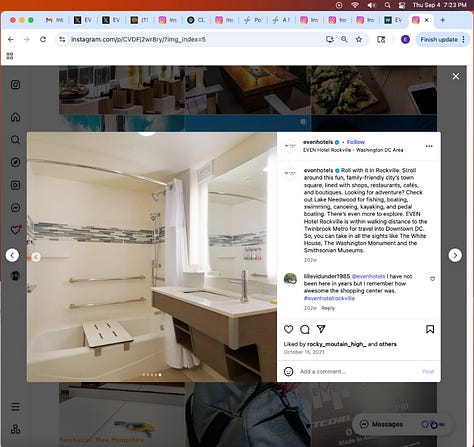
Task: Open Instagram home from sidebar
Action: pos(15,117)
